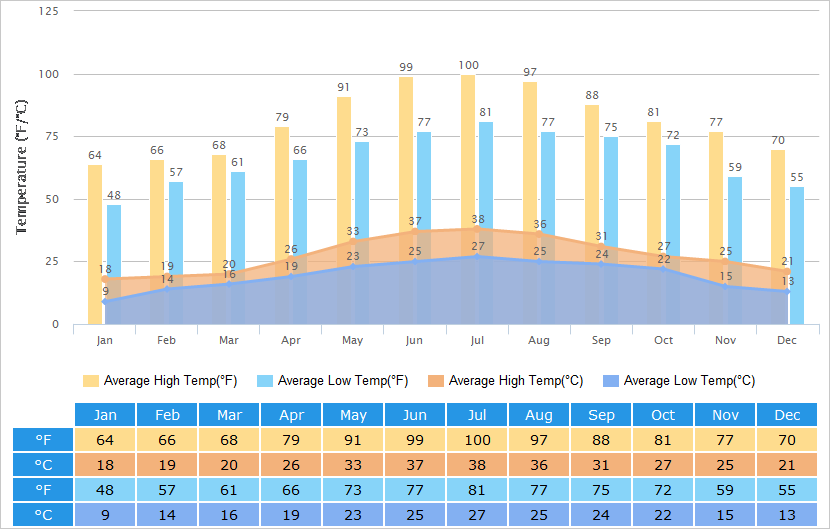Select the Nov header cell in the table
830x529 pixels.
725,415
